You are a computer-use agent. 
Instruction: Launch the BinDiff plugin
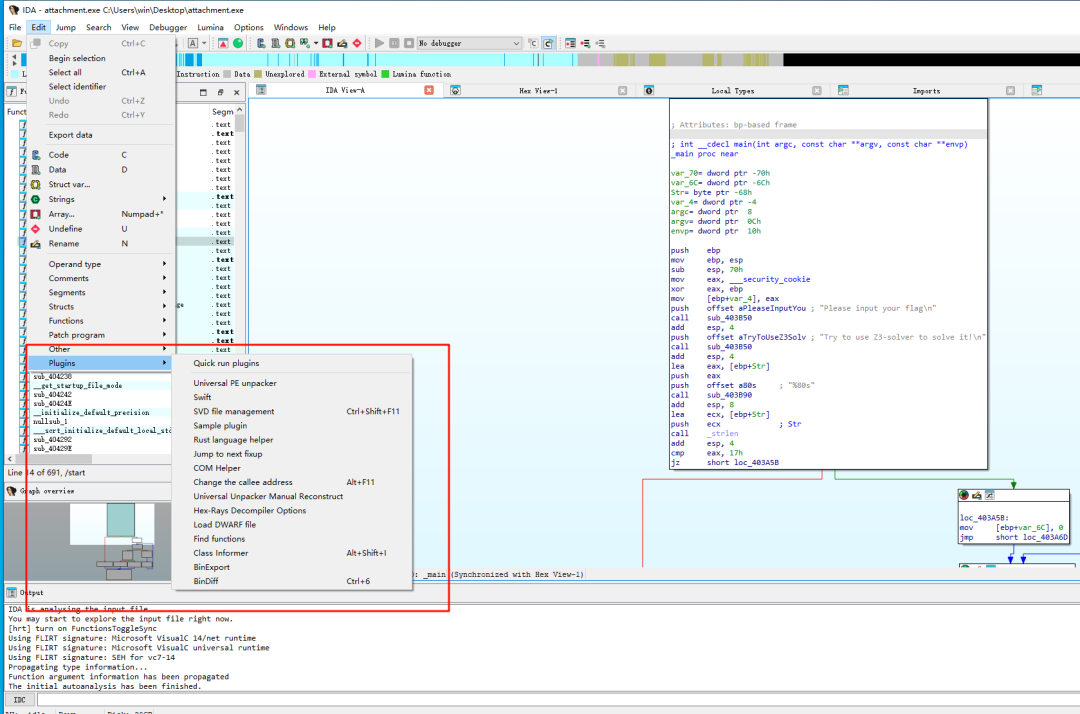tap(293, 581)
